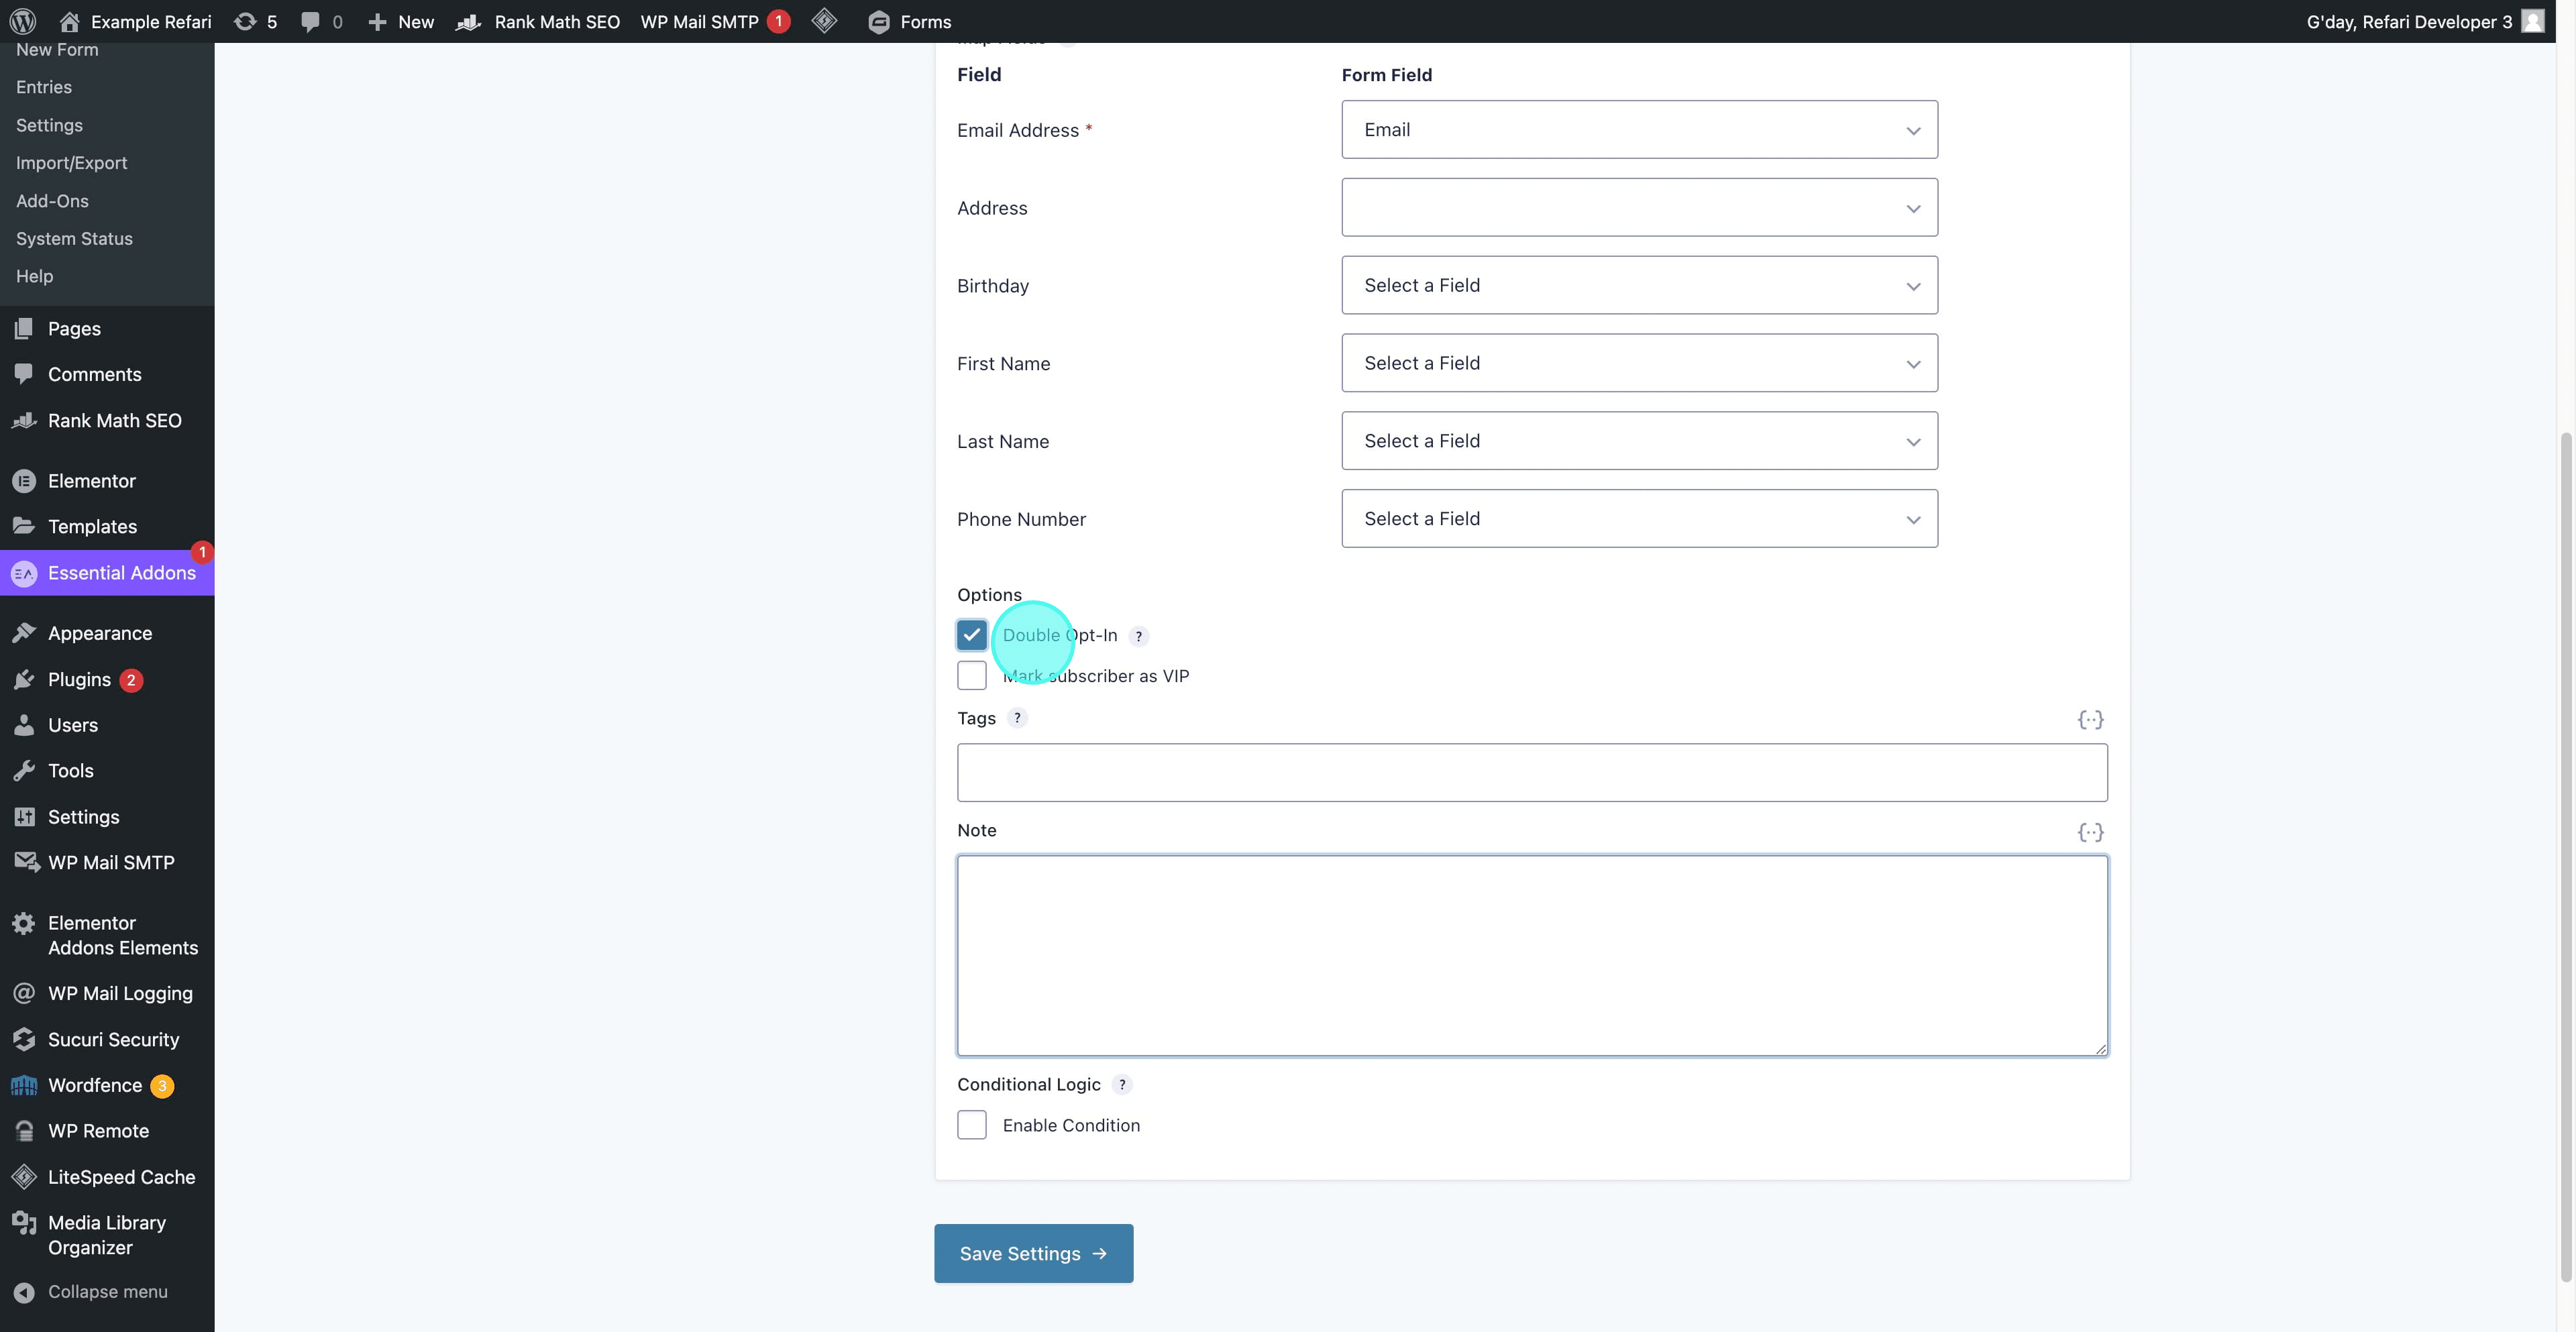Viewport: 2576px width, 1332px height.
Task: Open Media Library Organizer in sidebar
Action: click(x=107, y=1235)
